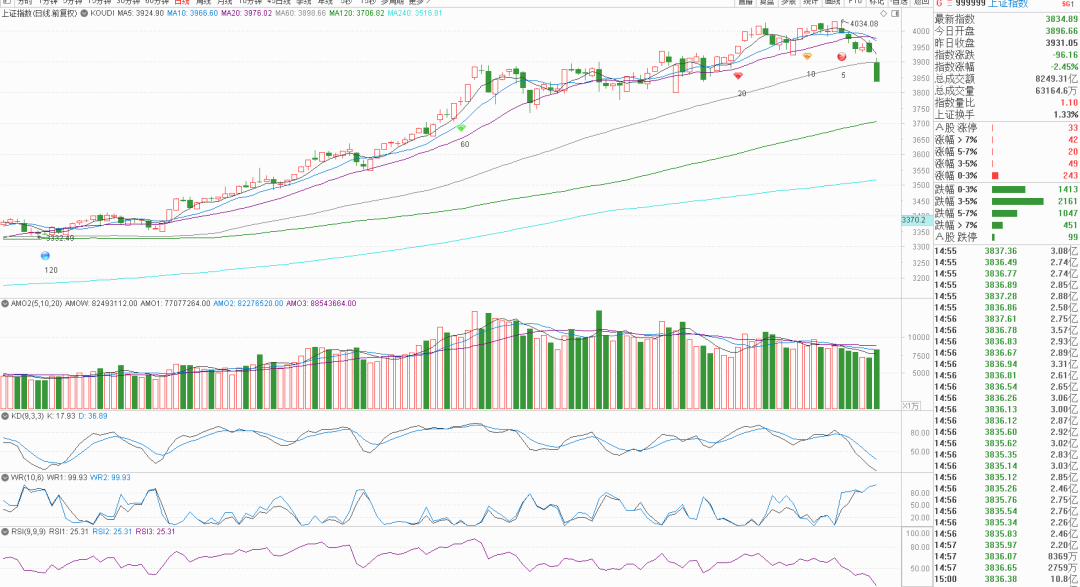Image resolution: width=1080 pixels, height=587 pixels.
Task: Open the KD indicator dropdown circle icon
Action: point(6,416)
